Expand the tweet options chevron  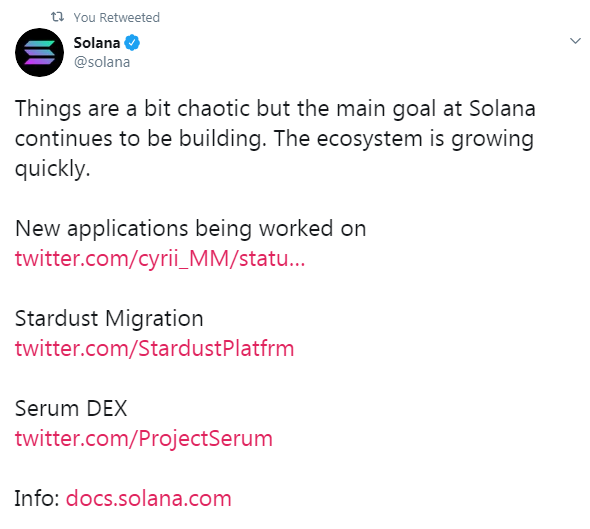coord(575,41)
